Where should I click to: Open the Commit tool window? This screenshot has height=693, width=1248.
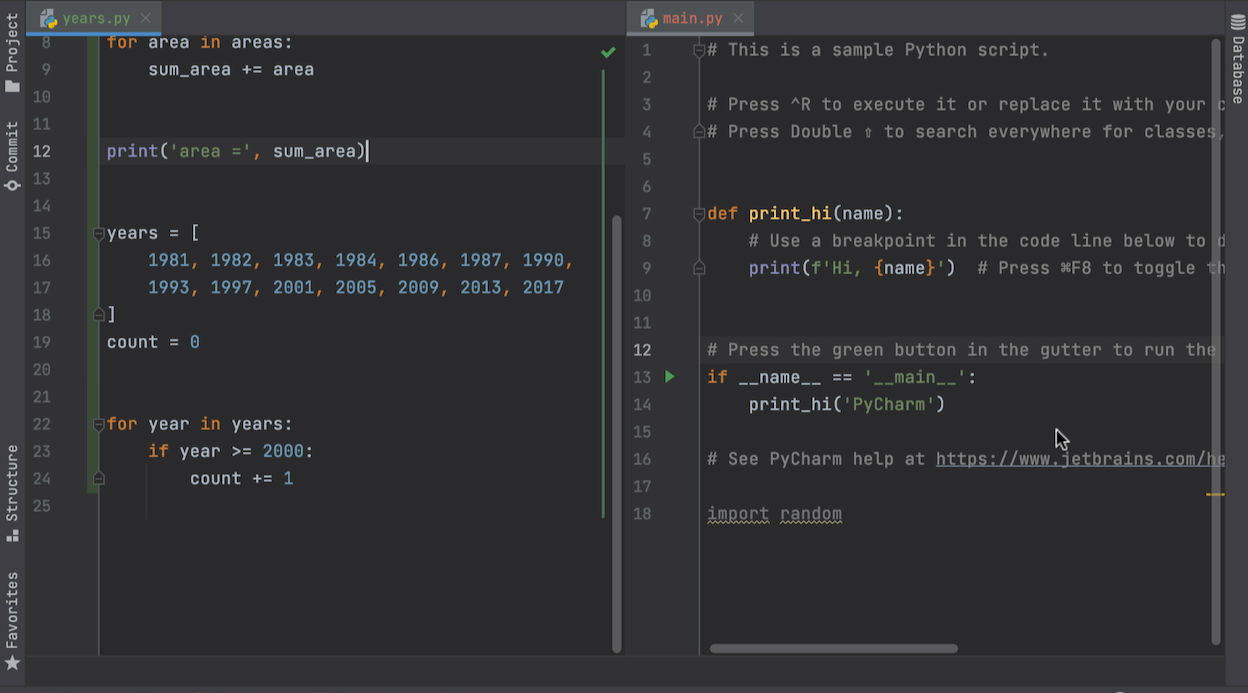coord(12,156)
